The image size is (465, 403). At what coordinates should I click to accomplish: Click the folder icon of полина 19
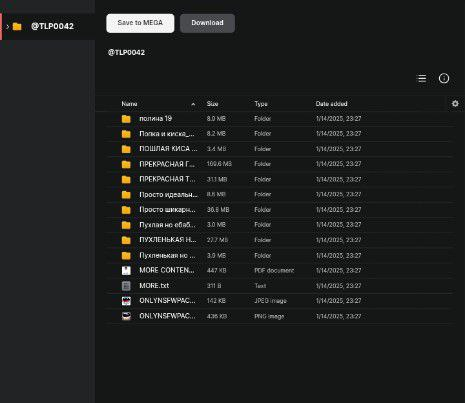coord(126,119)
